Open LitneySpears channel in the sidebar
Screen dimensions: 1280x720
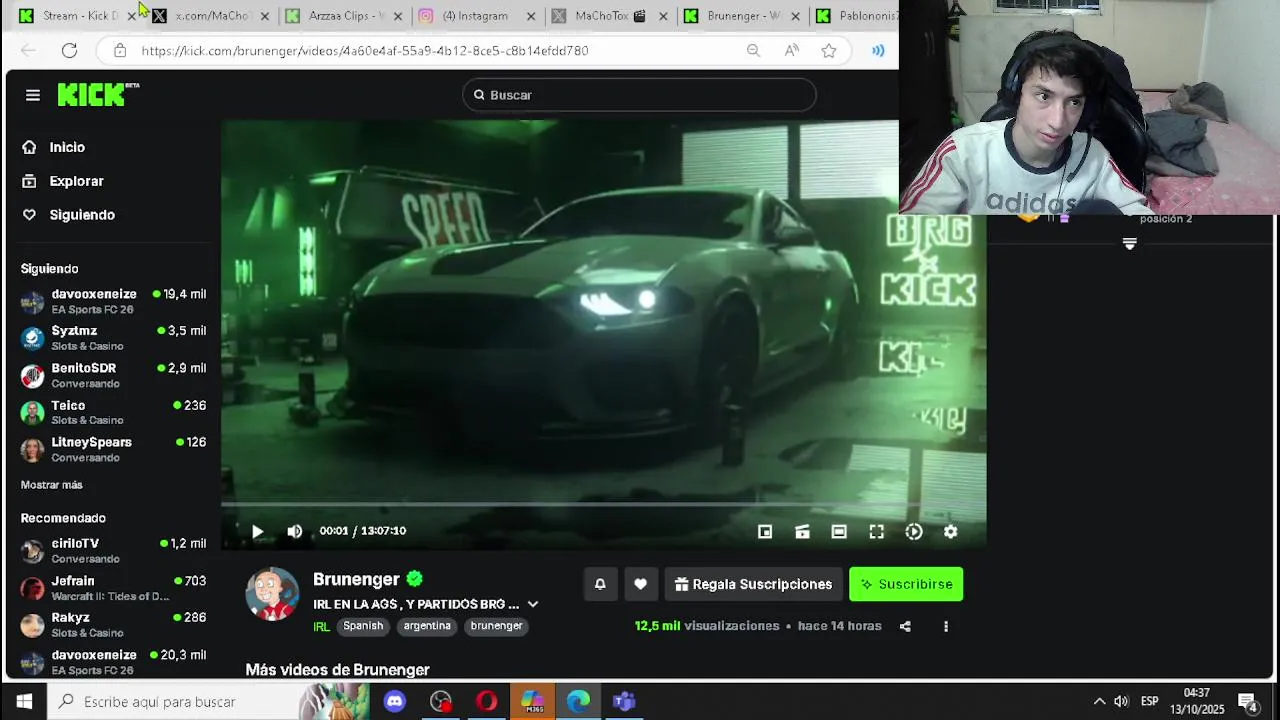point(114,449)
